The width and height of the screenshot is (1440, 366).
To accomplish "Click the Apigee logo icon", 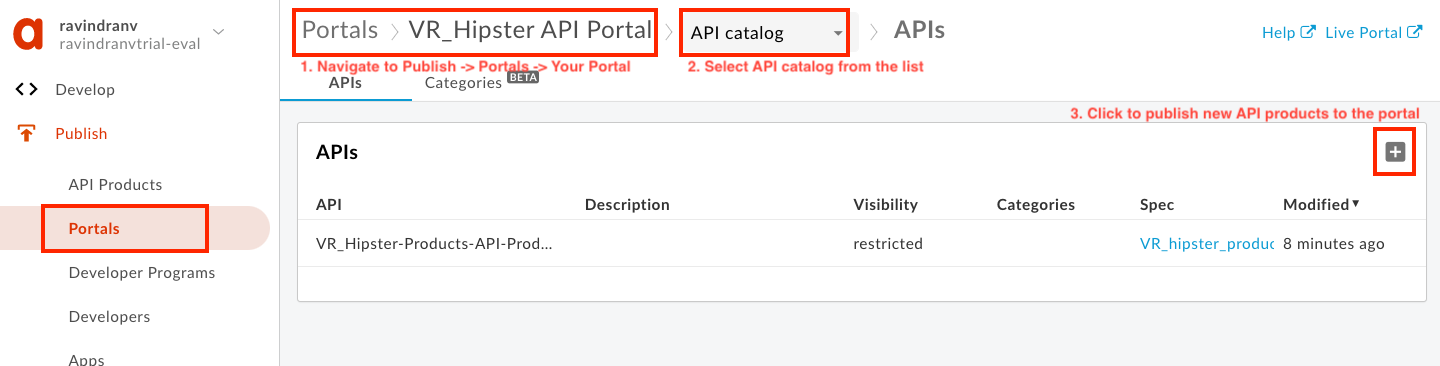I will (x=28, y=33).
